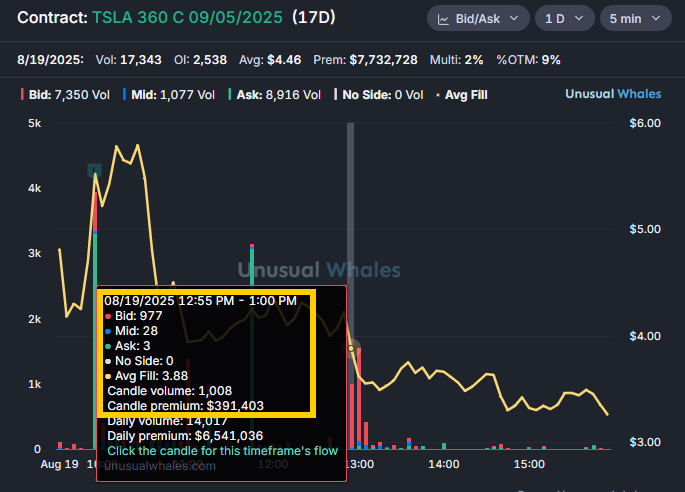Toggle the Ask volume legend entry

[x=274, y=95]
